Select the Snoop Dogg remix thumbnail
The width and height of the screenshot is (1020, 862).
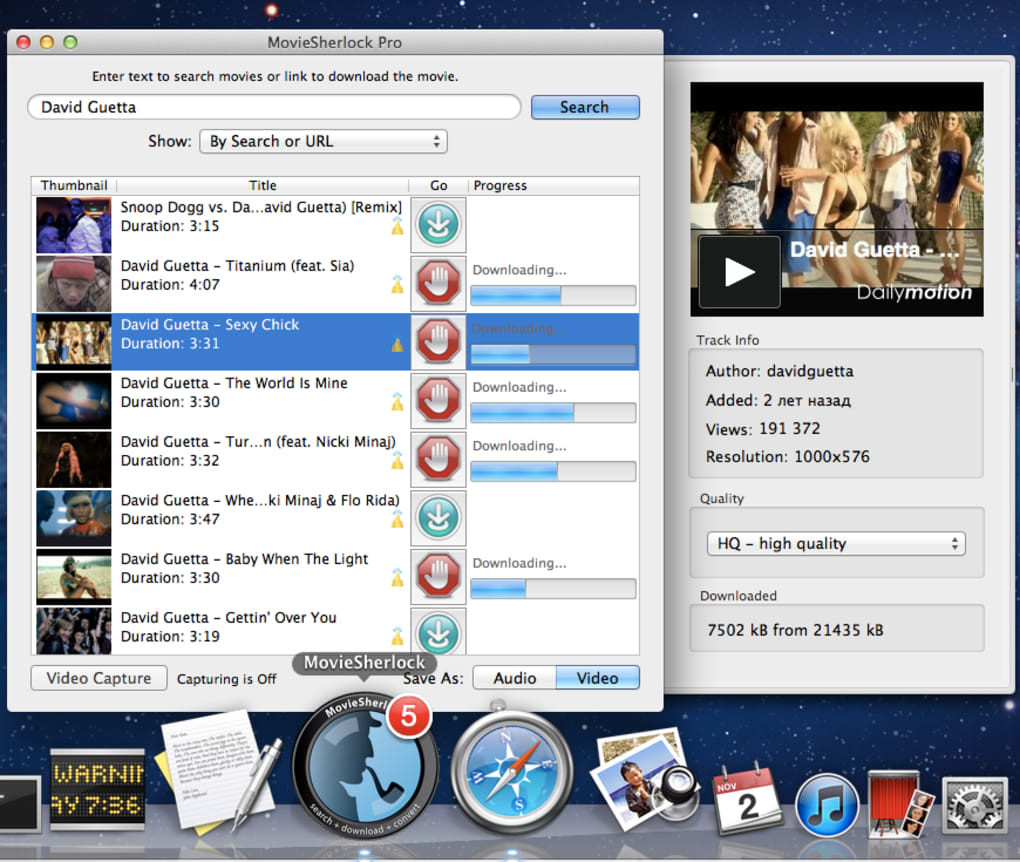click(x=74, y=225)
